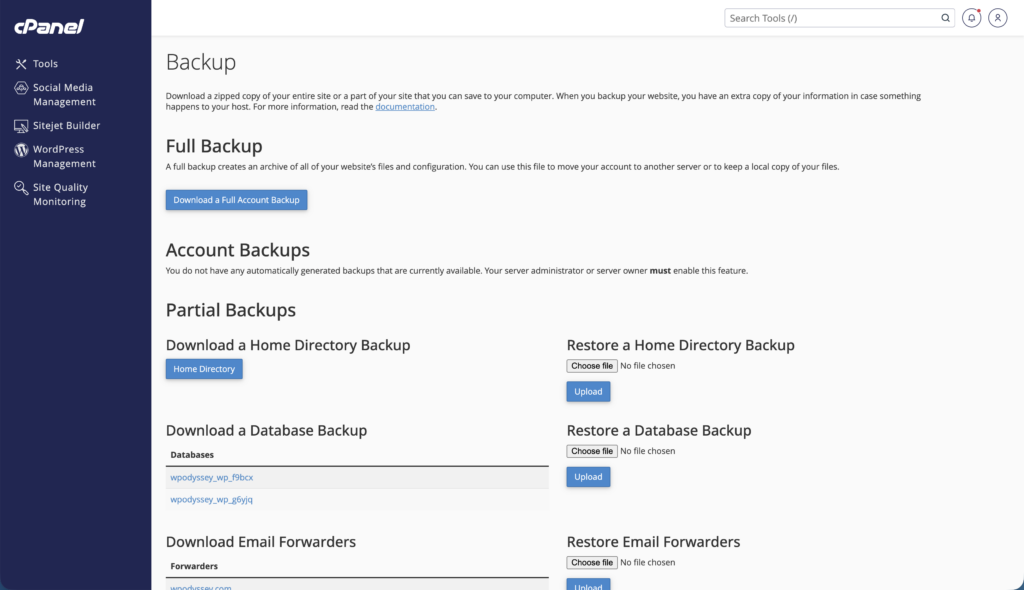Open the documentation link
This screenshot has width=1024, height=590.
[405, 107]
